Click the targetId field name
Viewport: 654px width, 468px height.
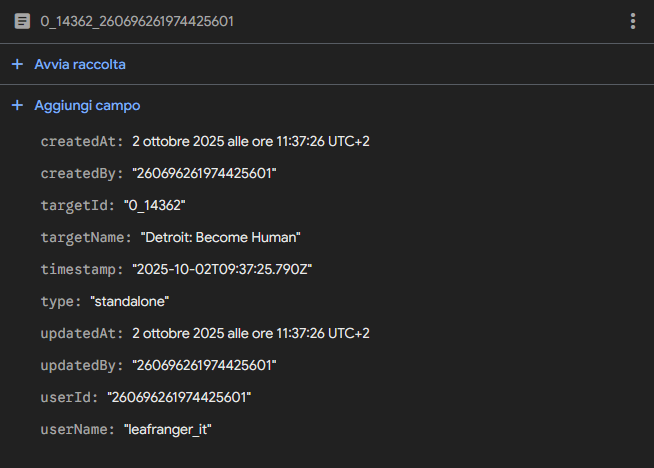[x=78, y=206]
